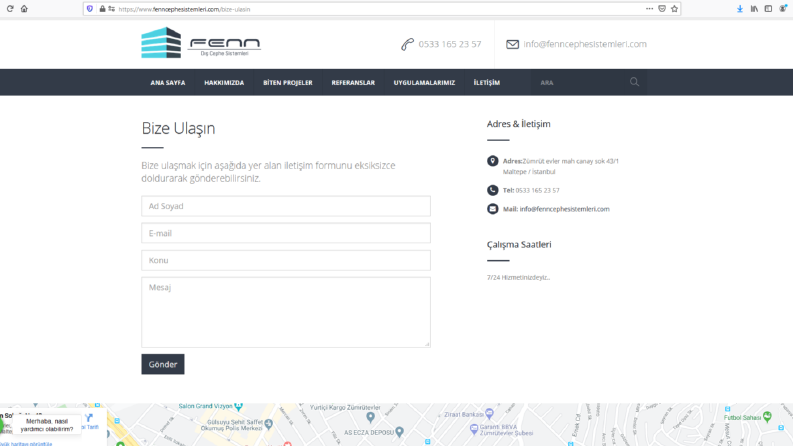Open HAKKIMIZDA menu item
This screenshot has height=446, width=793.
(x=224, y=82)
